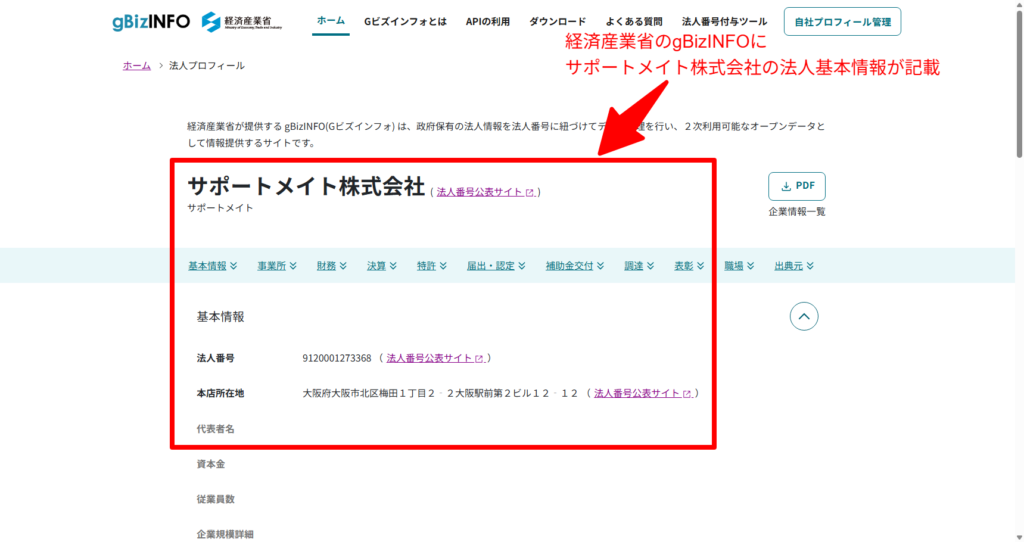Jump to 出典元 section anchor
The image size is (1024, 542).
[x=794, y=266]
